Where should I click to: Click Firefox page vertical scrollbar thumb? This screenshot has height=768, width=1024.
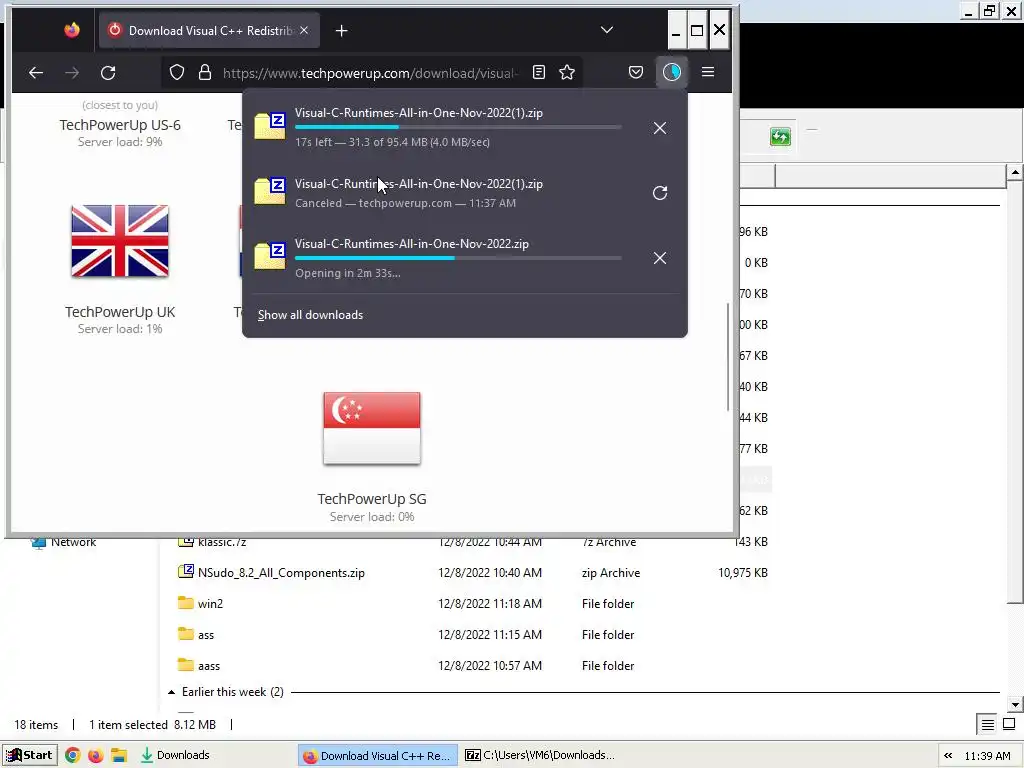tap(728, 357)
